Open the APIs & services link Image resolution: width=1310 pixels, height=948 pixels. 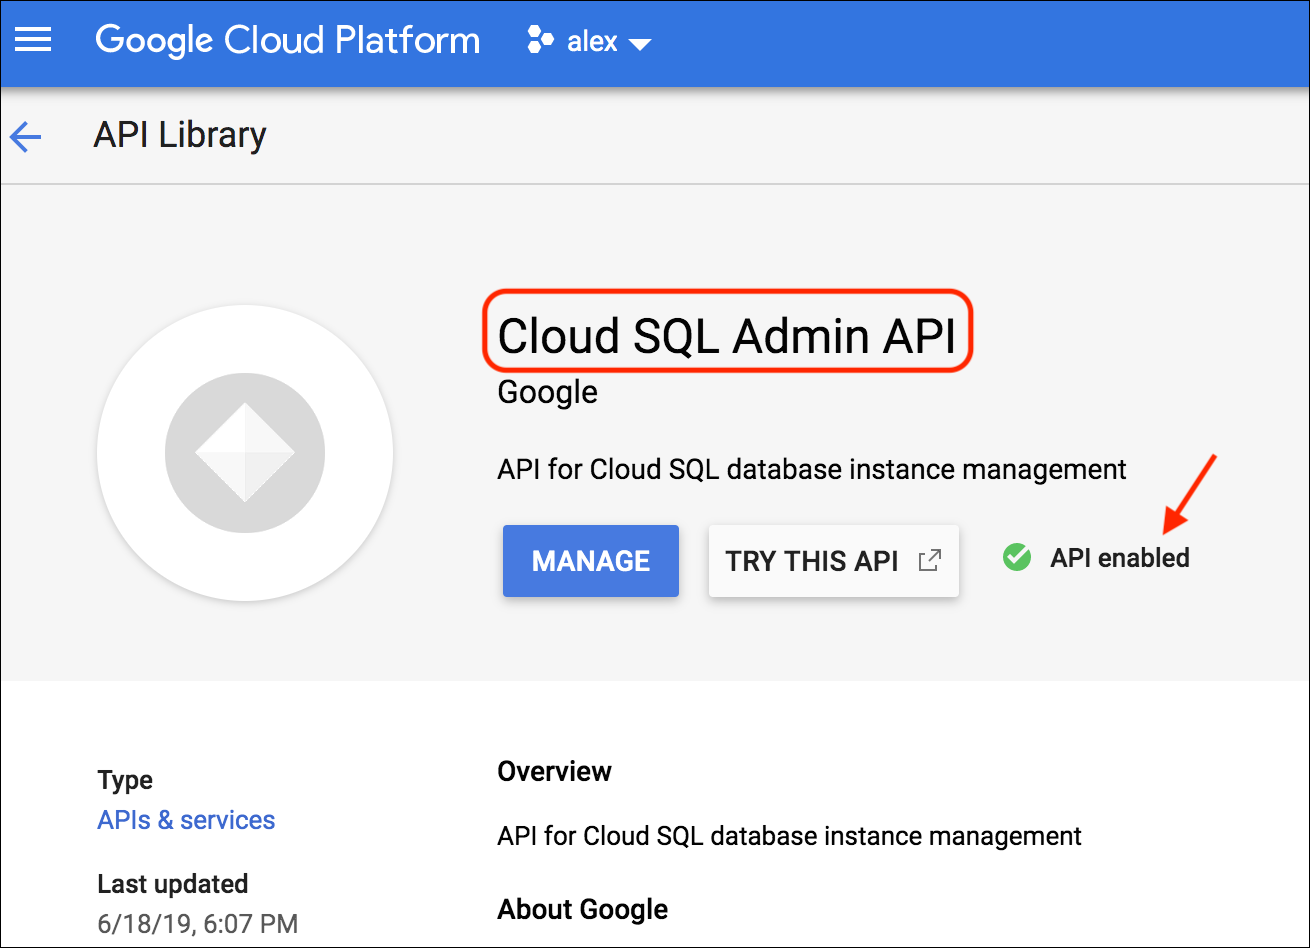pyautogui.click(x=186, y=820)
